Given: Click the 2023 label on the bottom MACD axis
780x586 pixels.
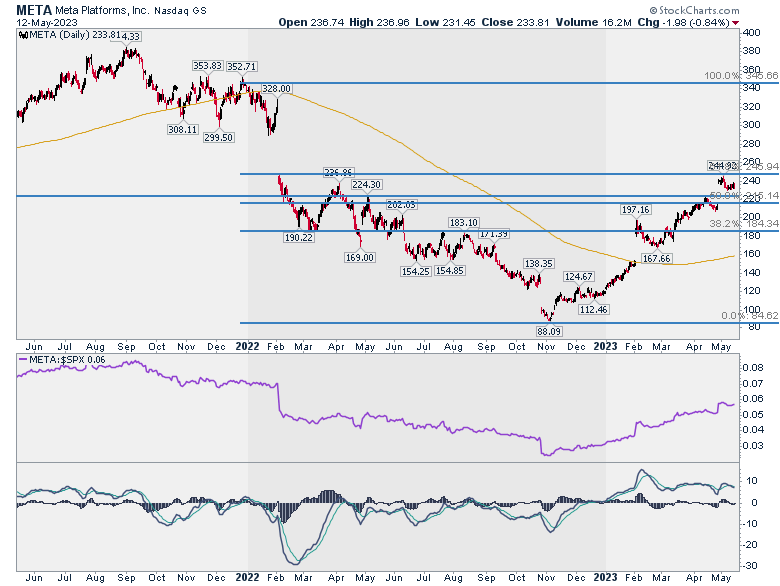Looking at the screenshot, I should point(605,578).
